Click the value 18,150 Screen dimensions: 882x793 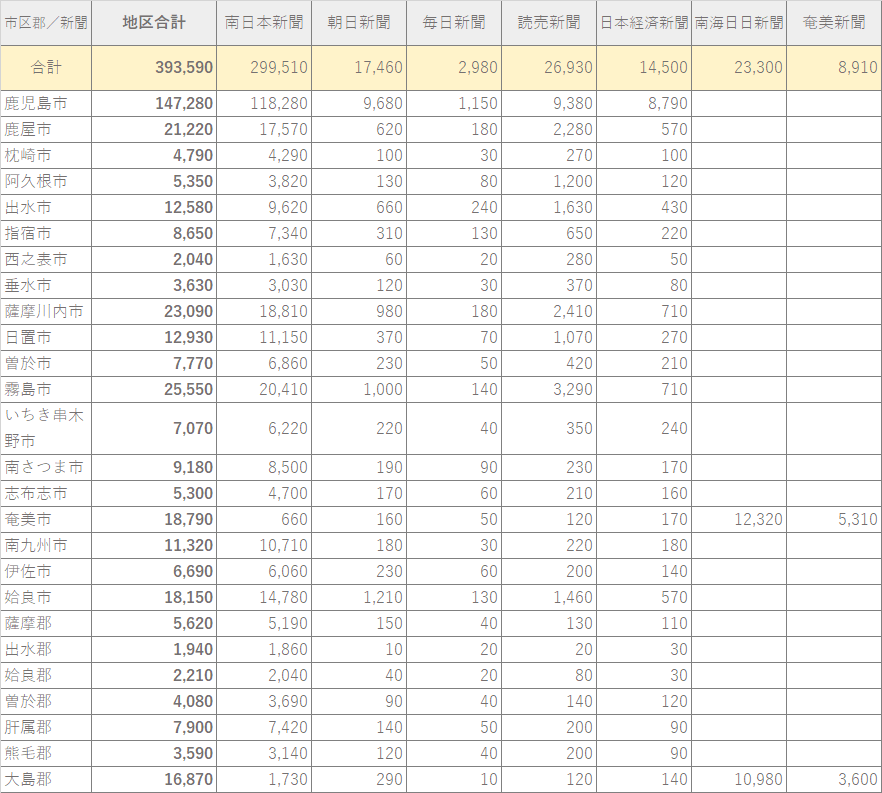tap(189, 597)
